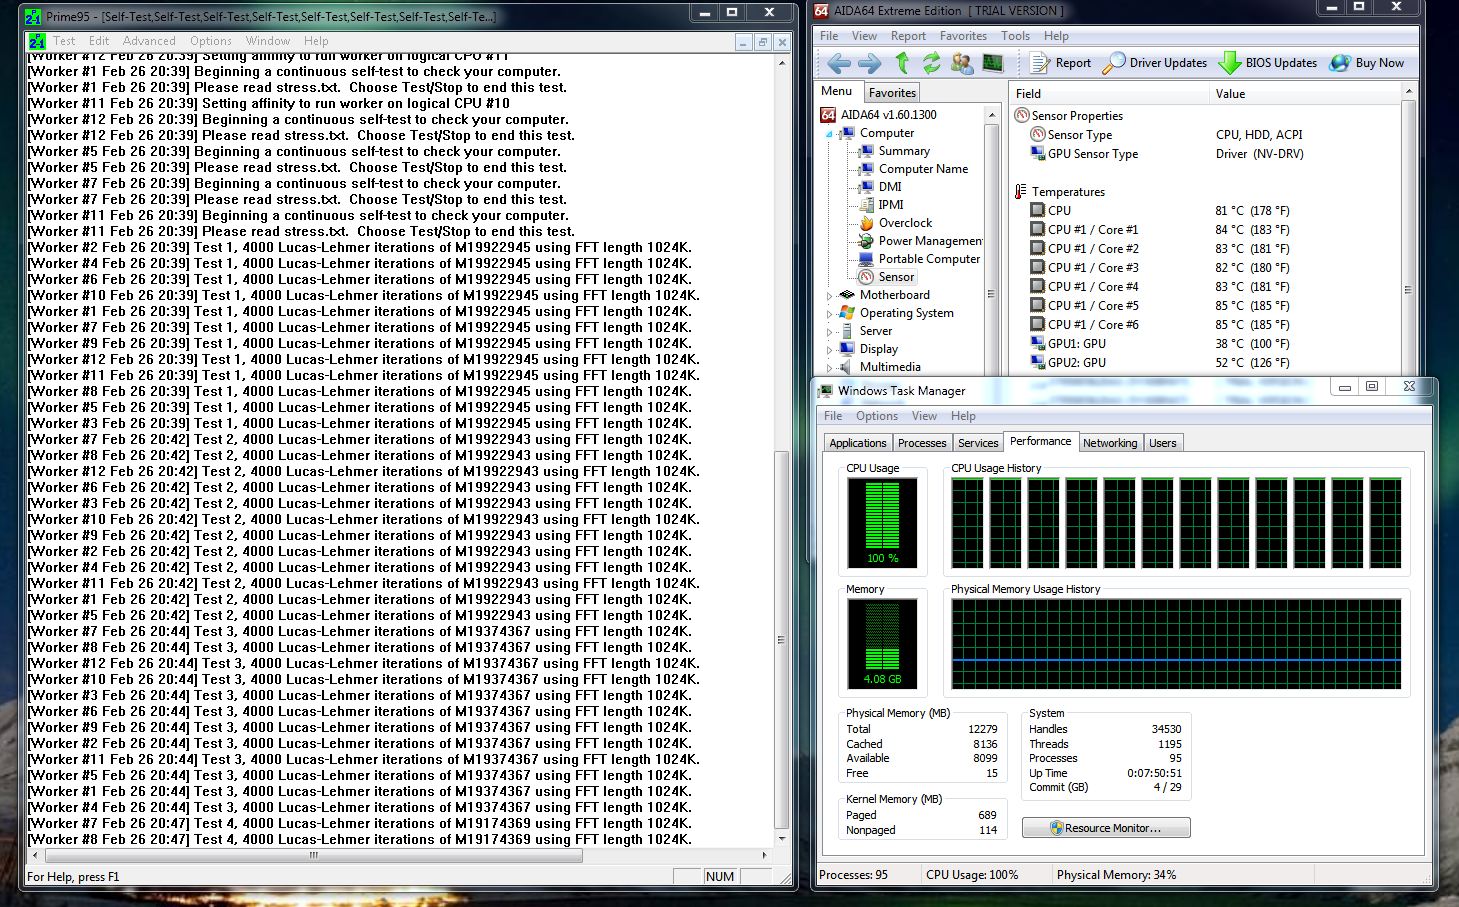This screenshot has height=907, width=1459.
Task: Open the Summary page in AIDA64 tree
Action: click(x=895, y=151)
